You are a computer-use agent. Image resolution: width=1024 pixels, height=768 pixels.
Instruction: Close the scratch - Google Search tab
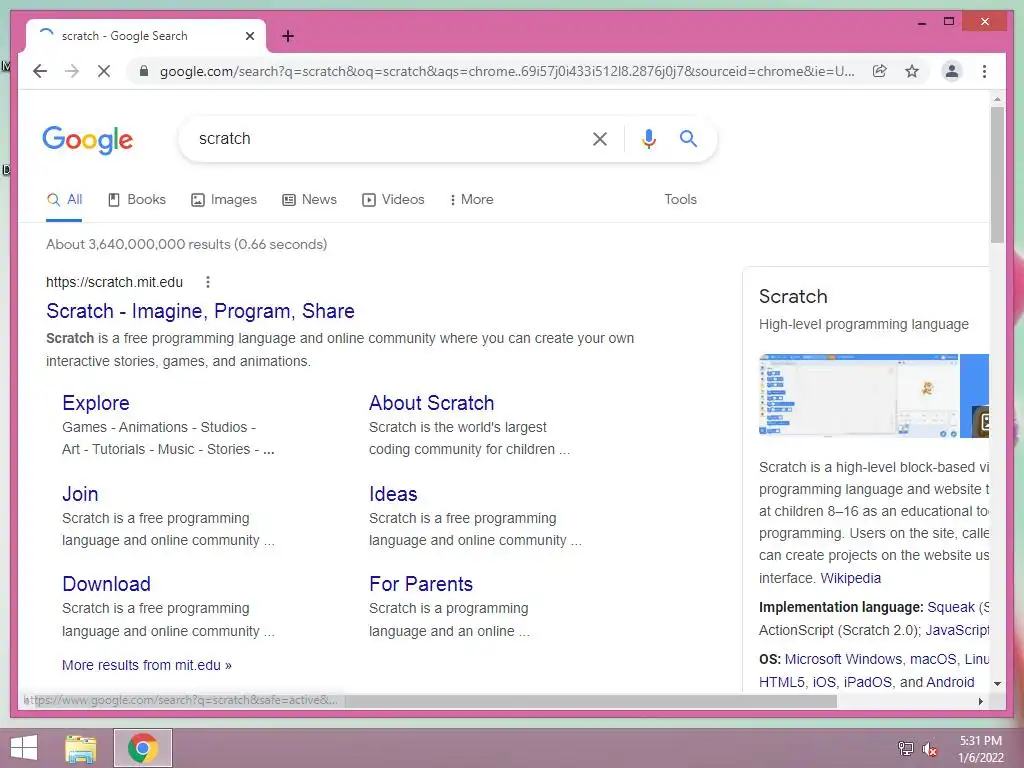[x=249, y=36]
